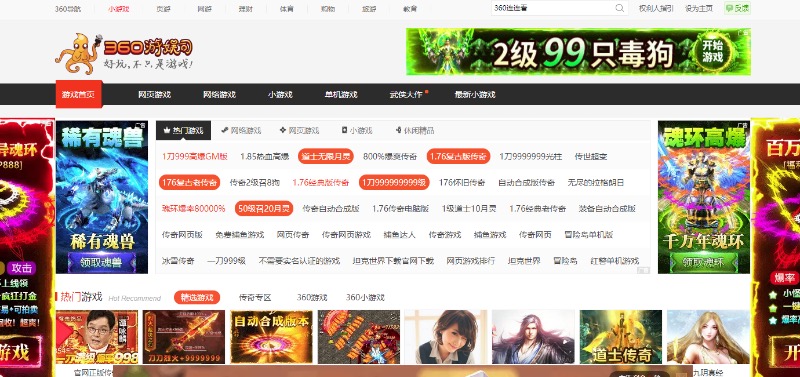800x377 pixels.
Task: Open the 魂环高爆 ad with 领取魂环 button
Action: 704,197
